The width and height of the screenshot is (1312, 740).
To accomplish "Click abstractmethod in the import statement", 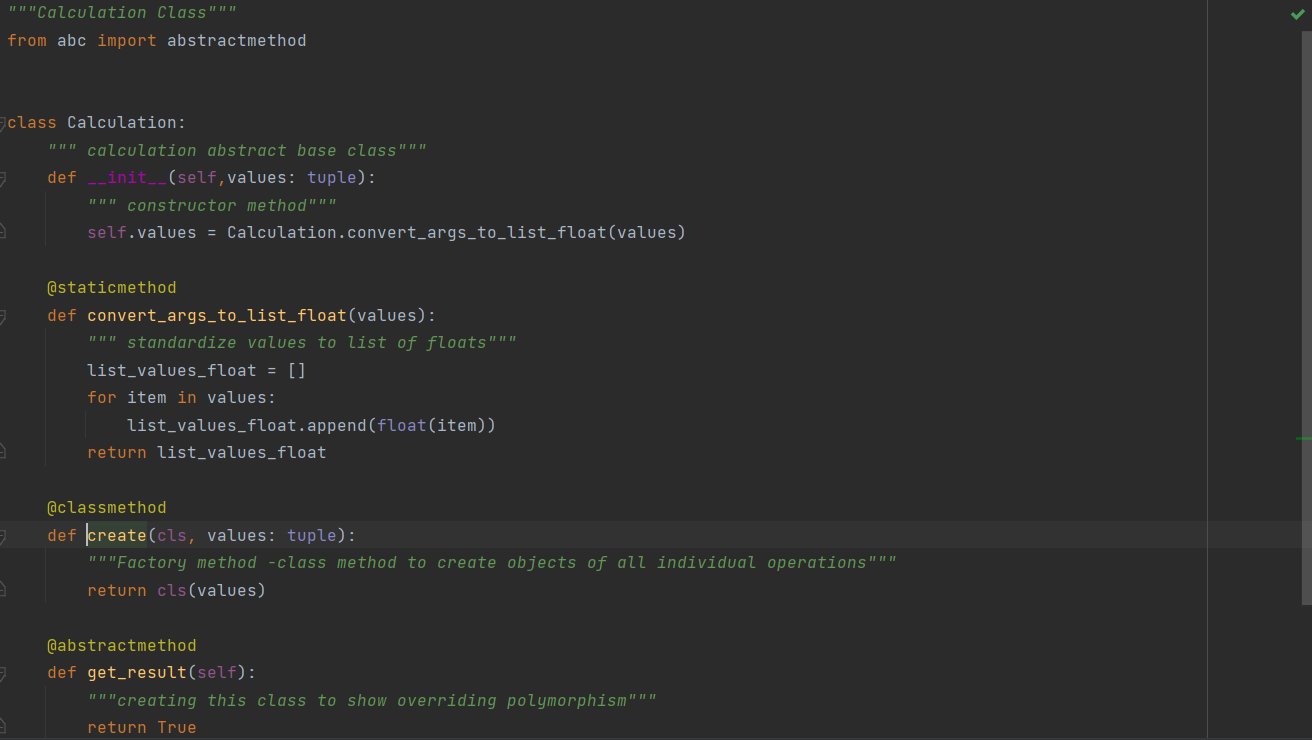I will 236,41.
